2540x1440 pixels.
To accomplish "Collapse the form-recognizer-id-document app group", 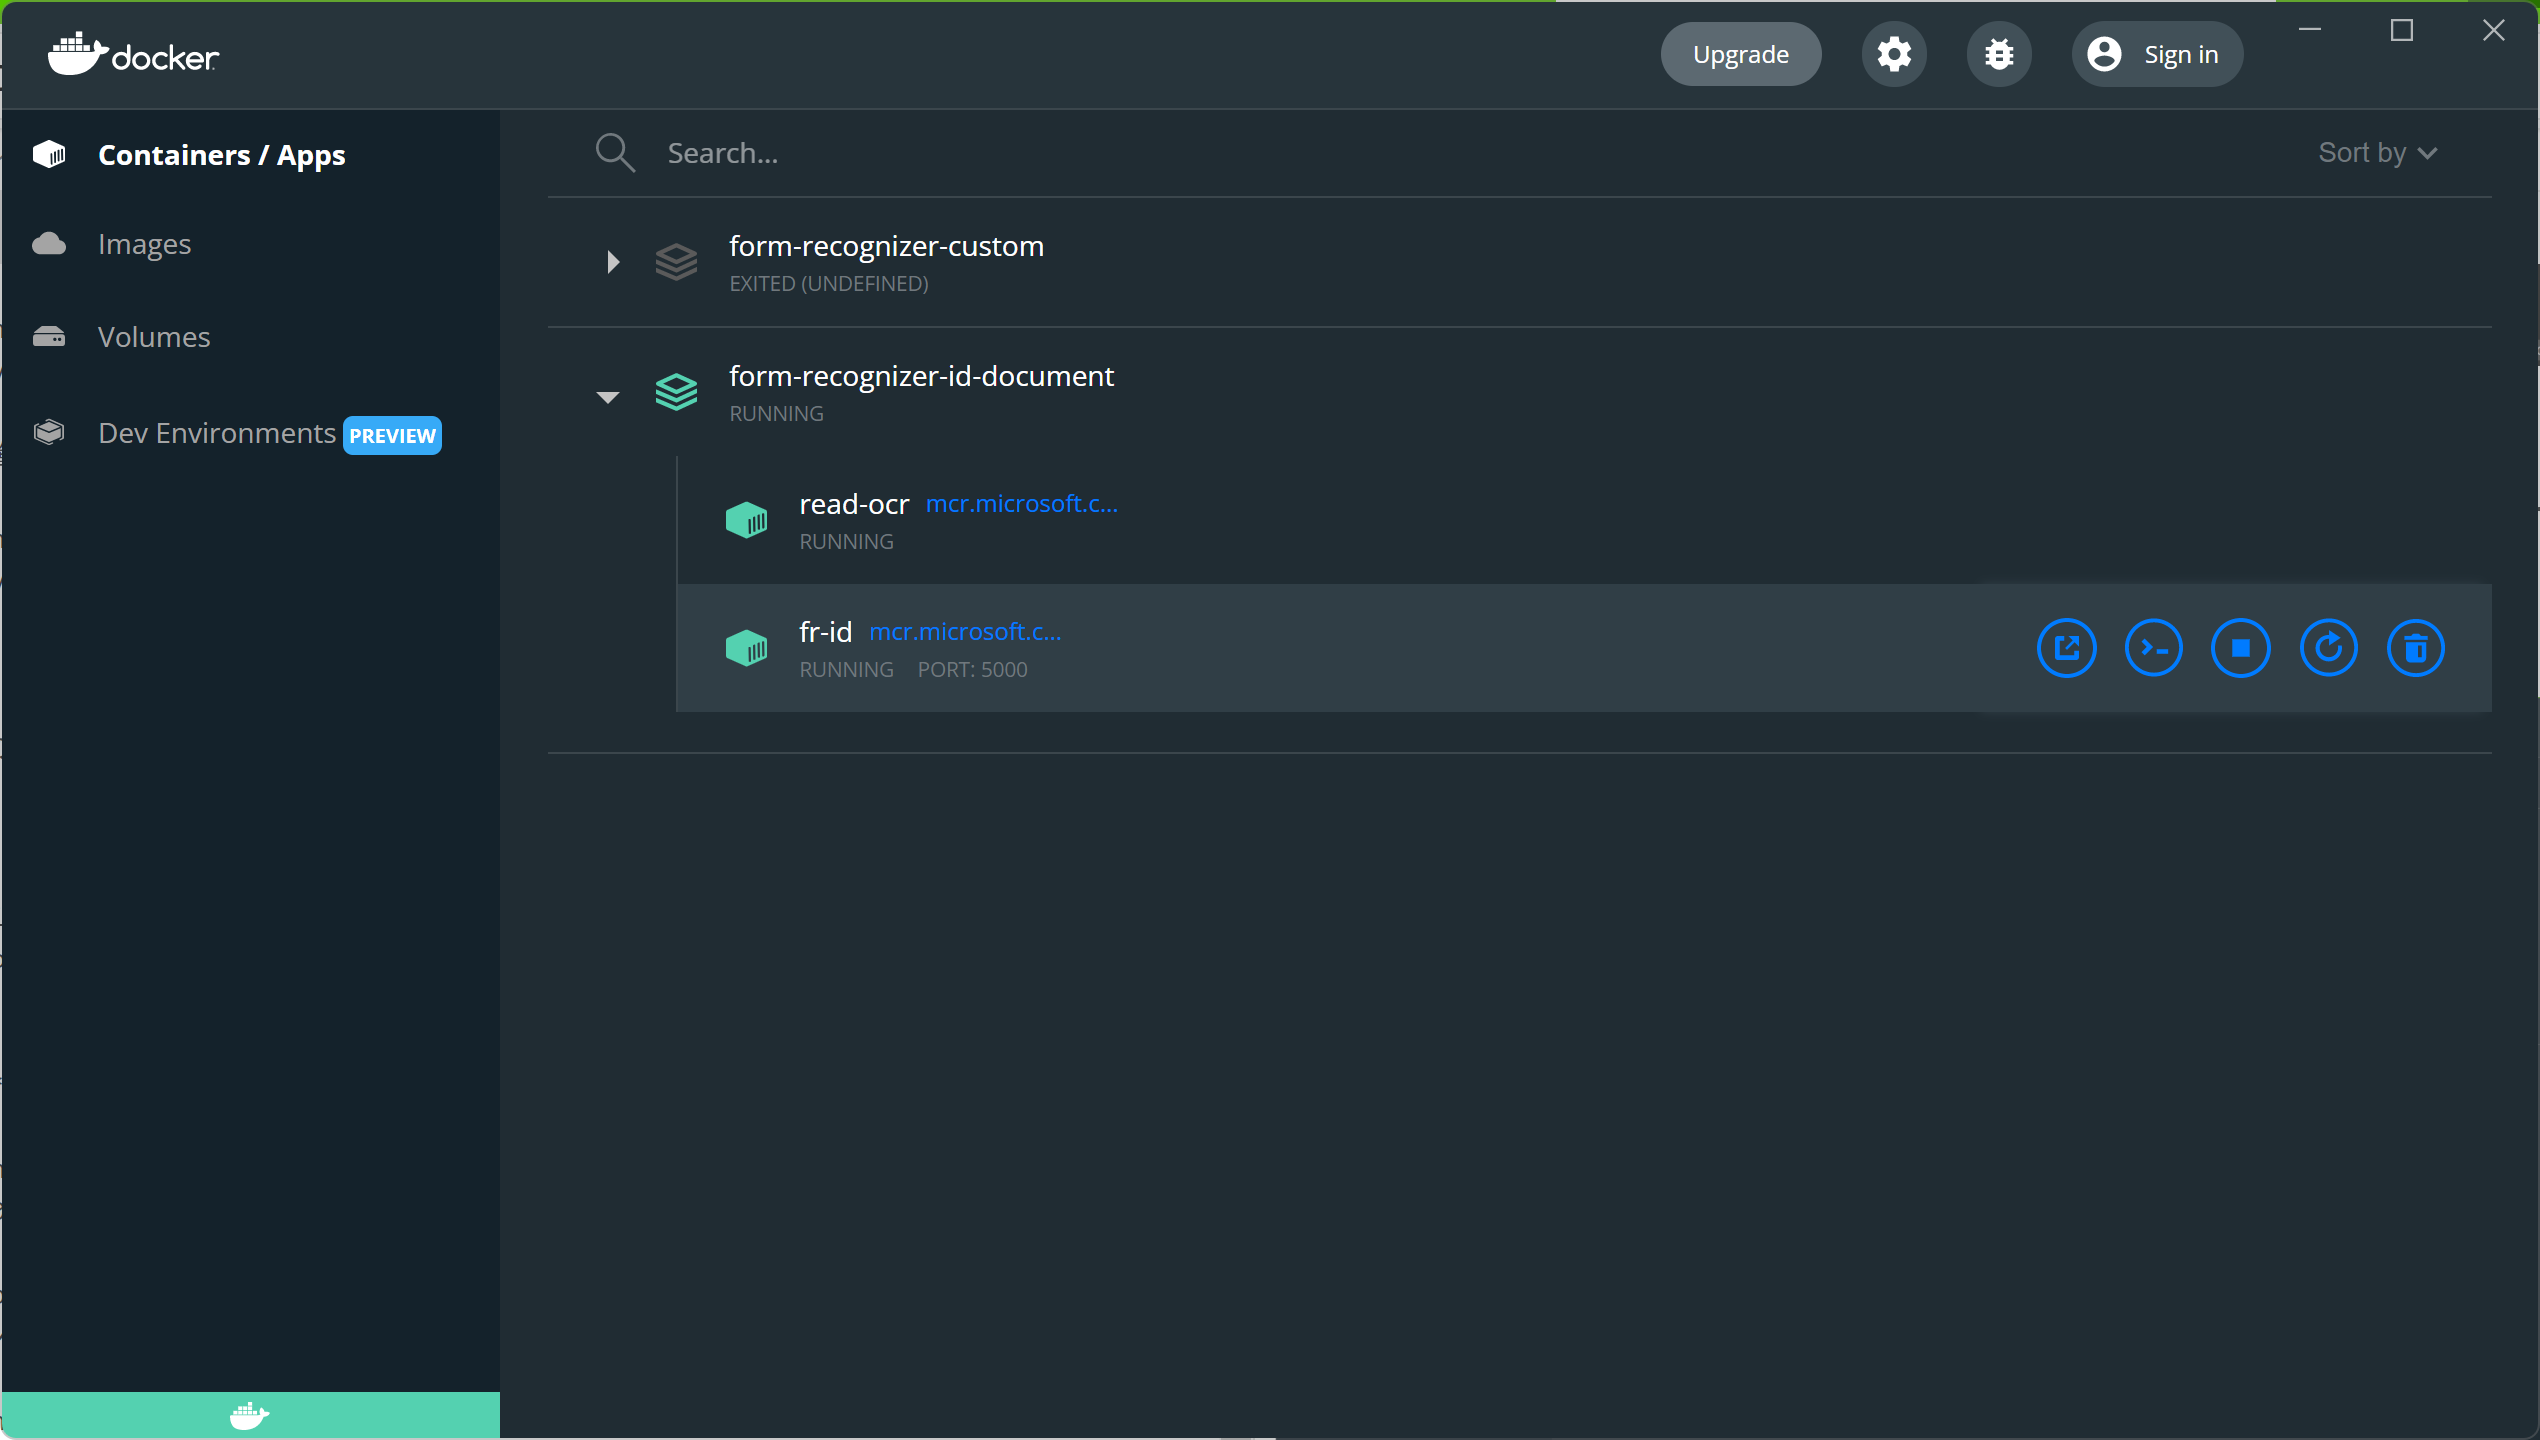I will (607, 396).
